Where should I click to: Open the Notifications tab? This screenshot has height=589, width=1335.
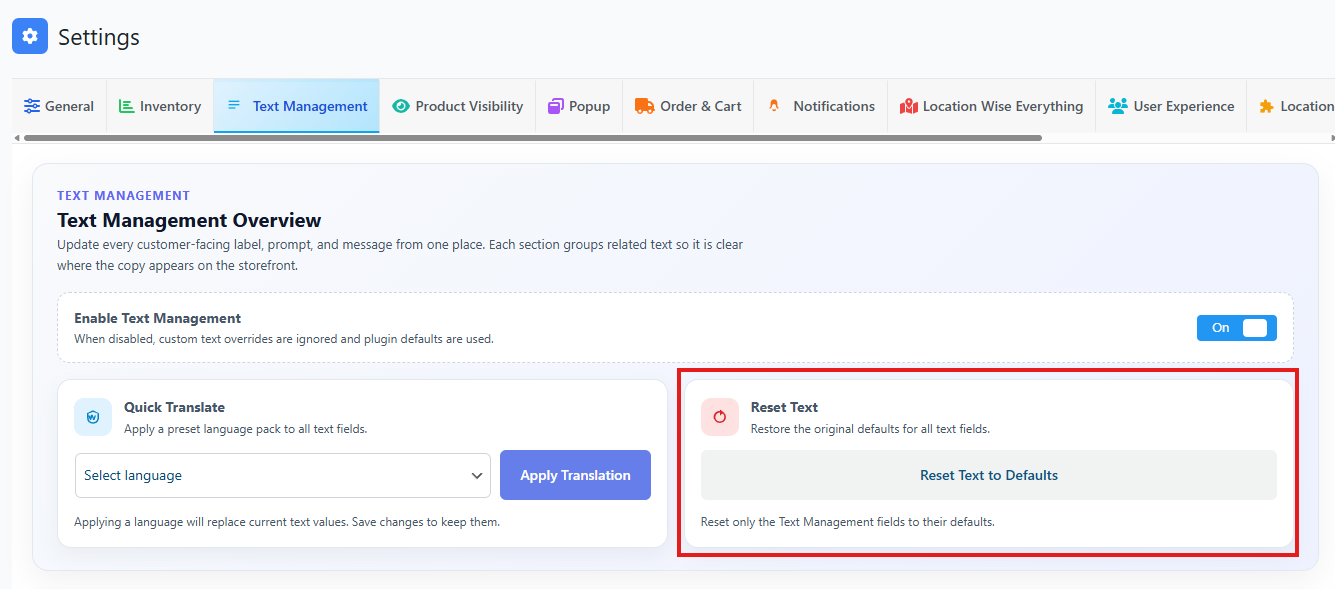click(x=821, y=106)
